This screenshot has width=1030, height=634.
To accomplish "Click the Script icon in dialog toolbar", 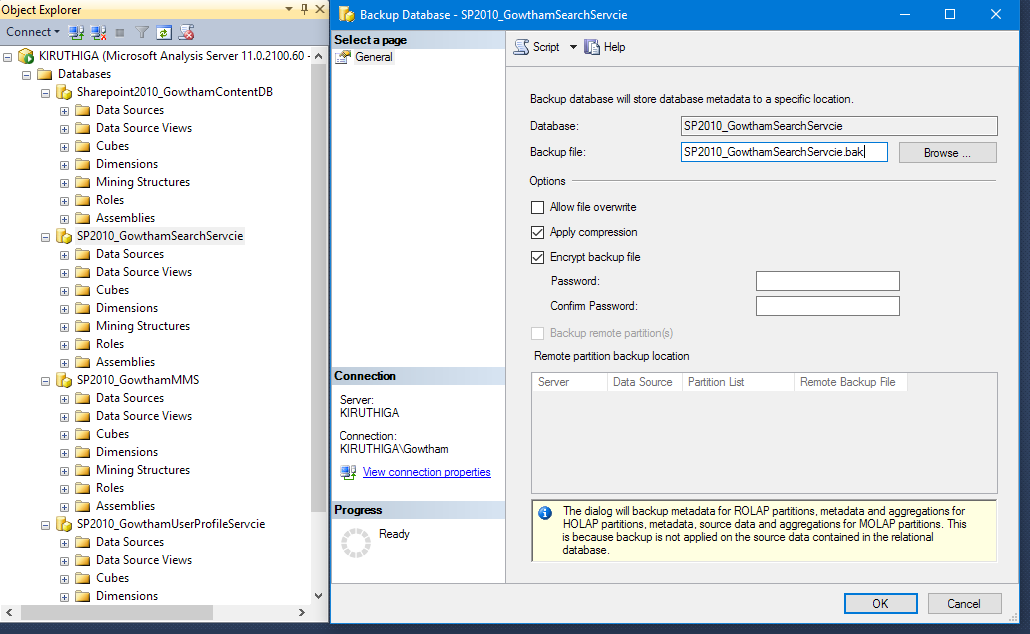I will [x=521, y=47].
